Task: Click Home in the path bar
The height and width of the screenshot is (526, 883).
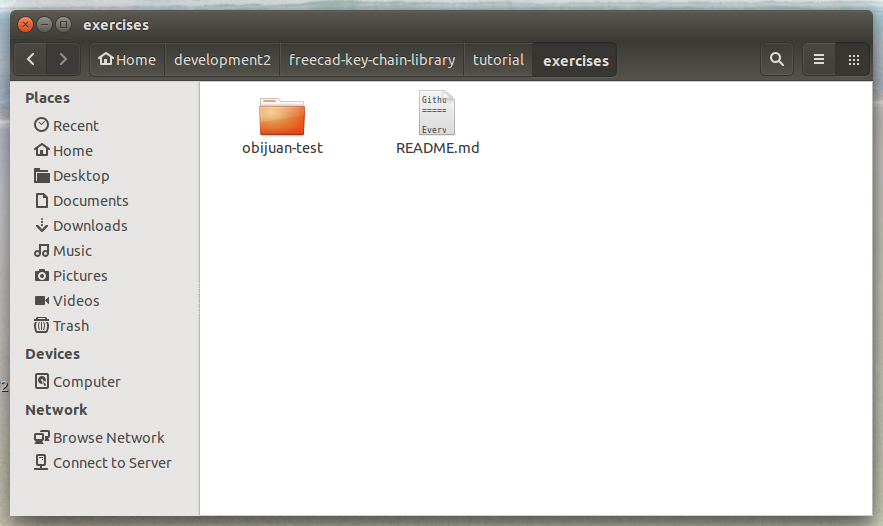Action: pos(127,60)
